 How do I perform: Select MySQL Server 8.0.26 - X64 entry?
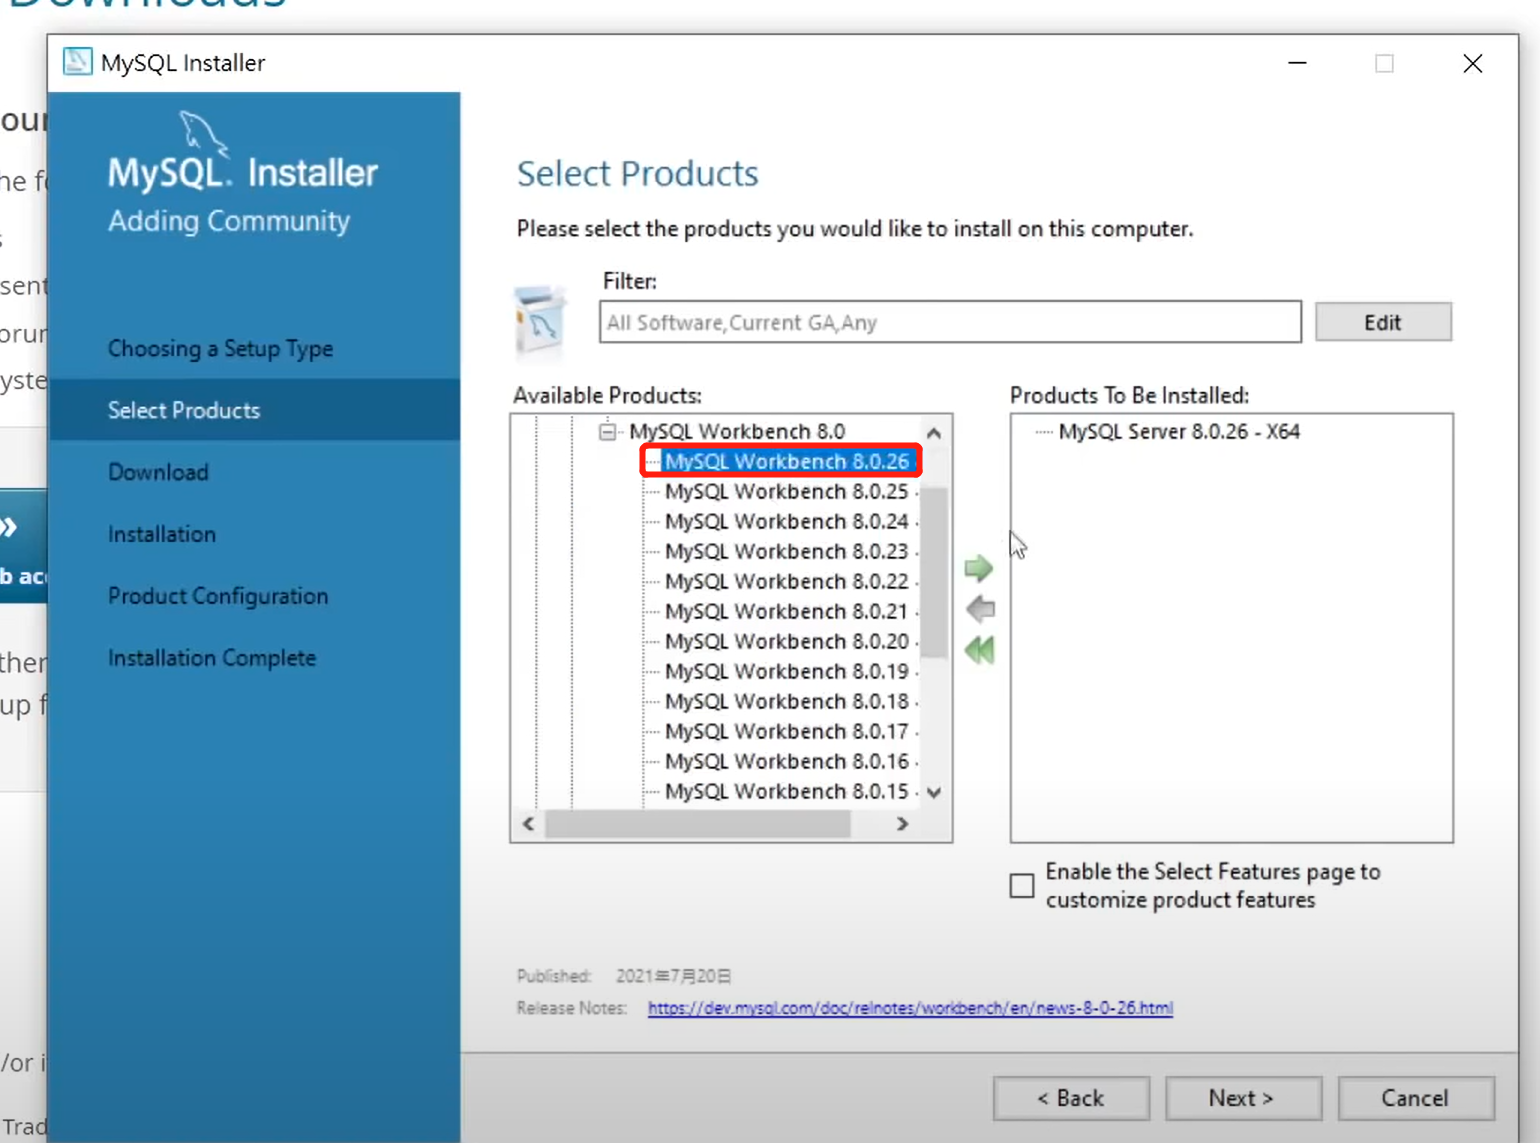click(x=1179, y=432)
